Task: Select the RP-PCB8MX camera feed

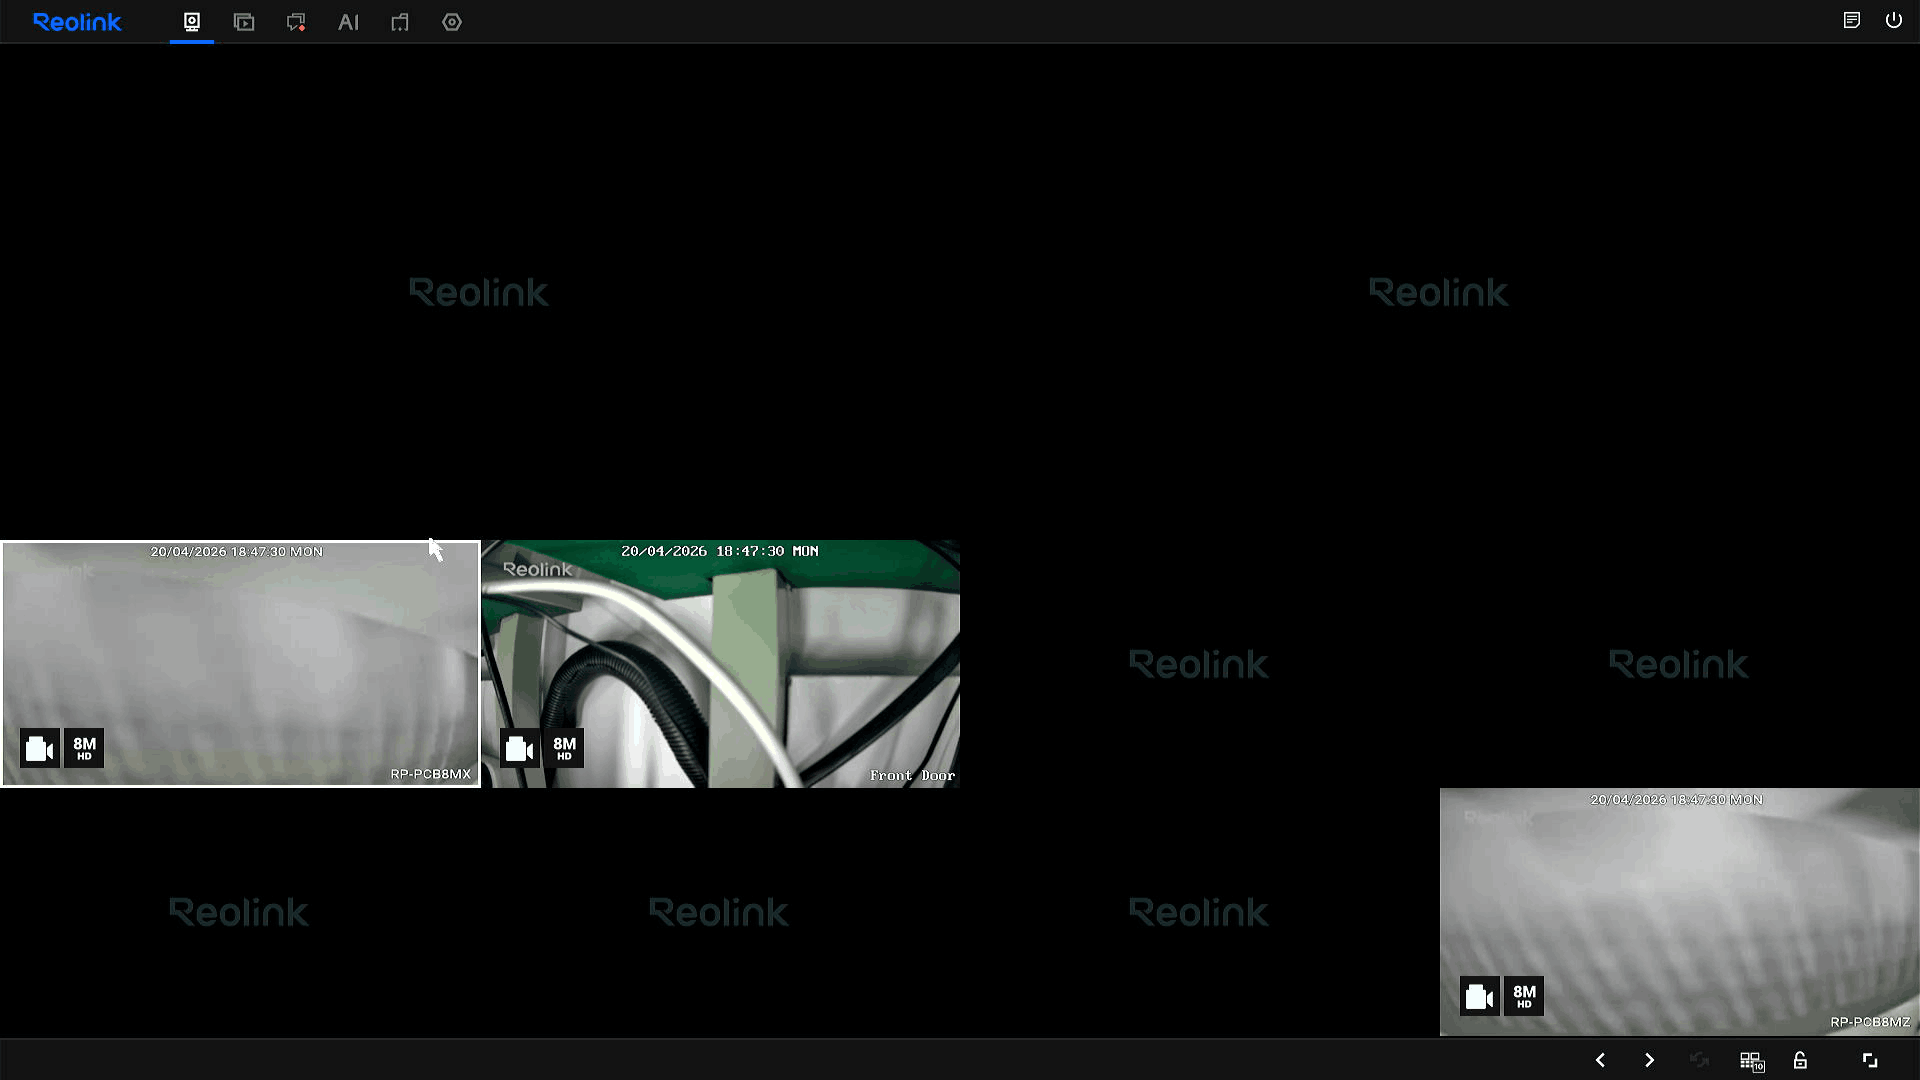Action: tap(240, 664)
